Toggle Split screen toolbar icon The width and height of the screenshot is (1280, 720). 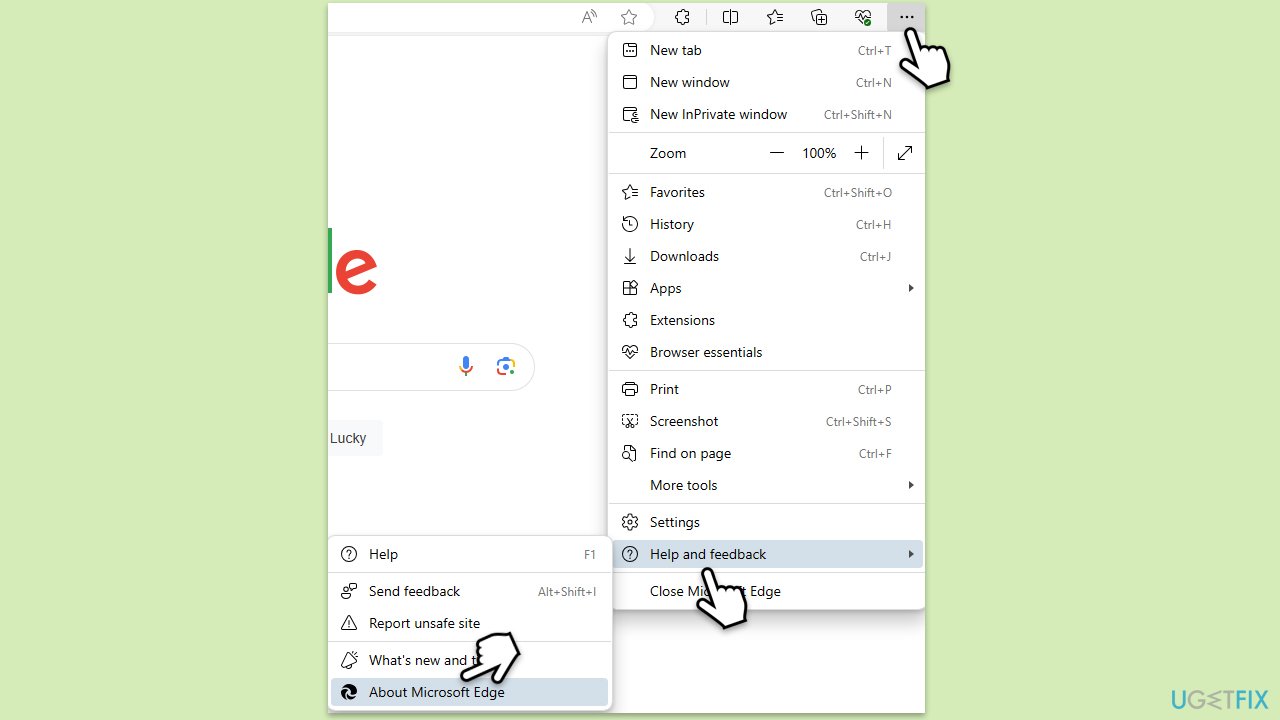[x=731, y=17]
